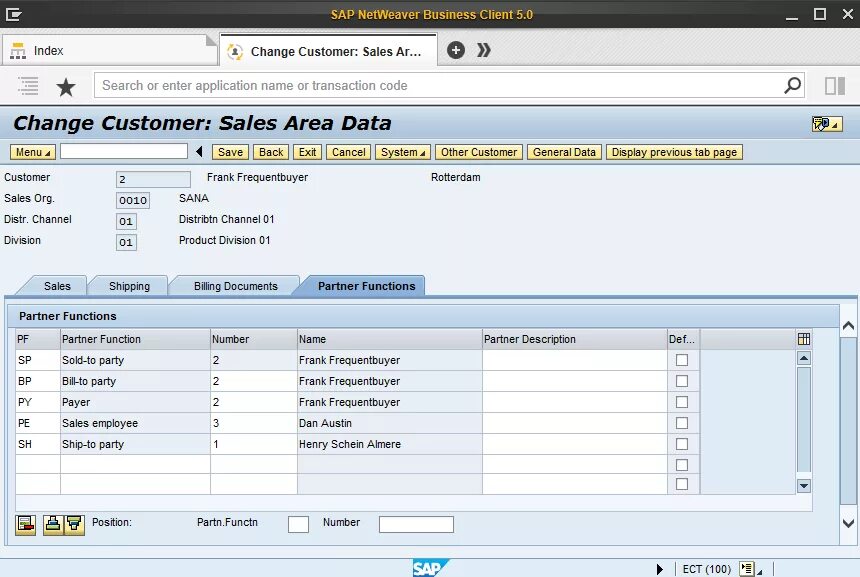This screenshot has height=577, width=860.
Task: Toggle Default checkbox for Bill-to party
Action: tap(682, 381)
